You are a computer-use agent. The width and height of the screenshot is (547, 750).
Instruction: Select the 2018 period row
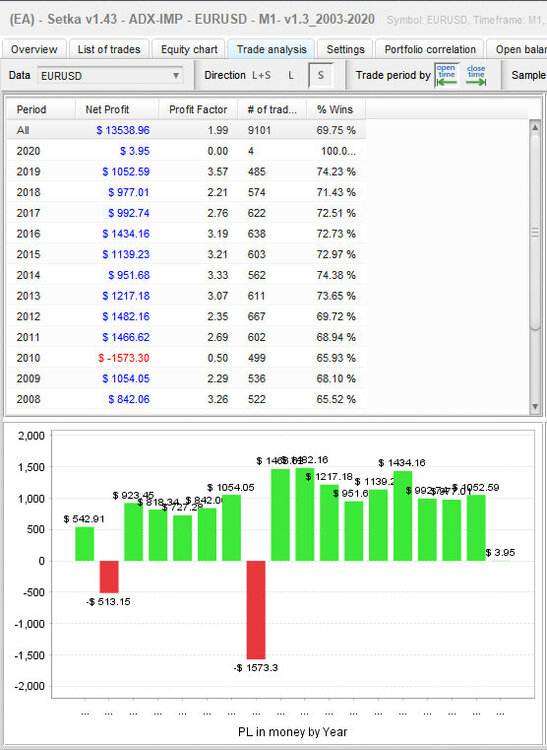tap(186, 192)
